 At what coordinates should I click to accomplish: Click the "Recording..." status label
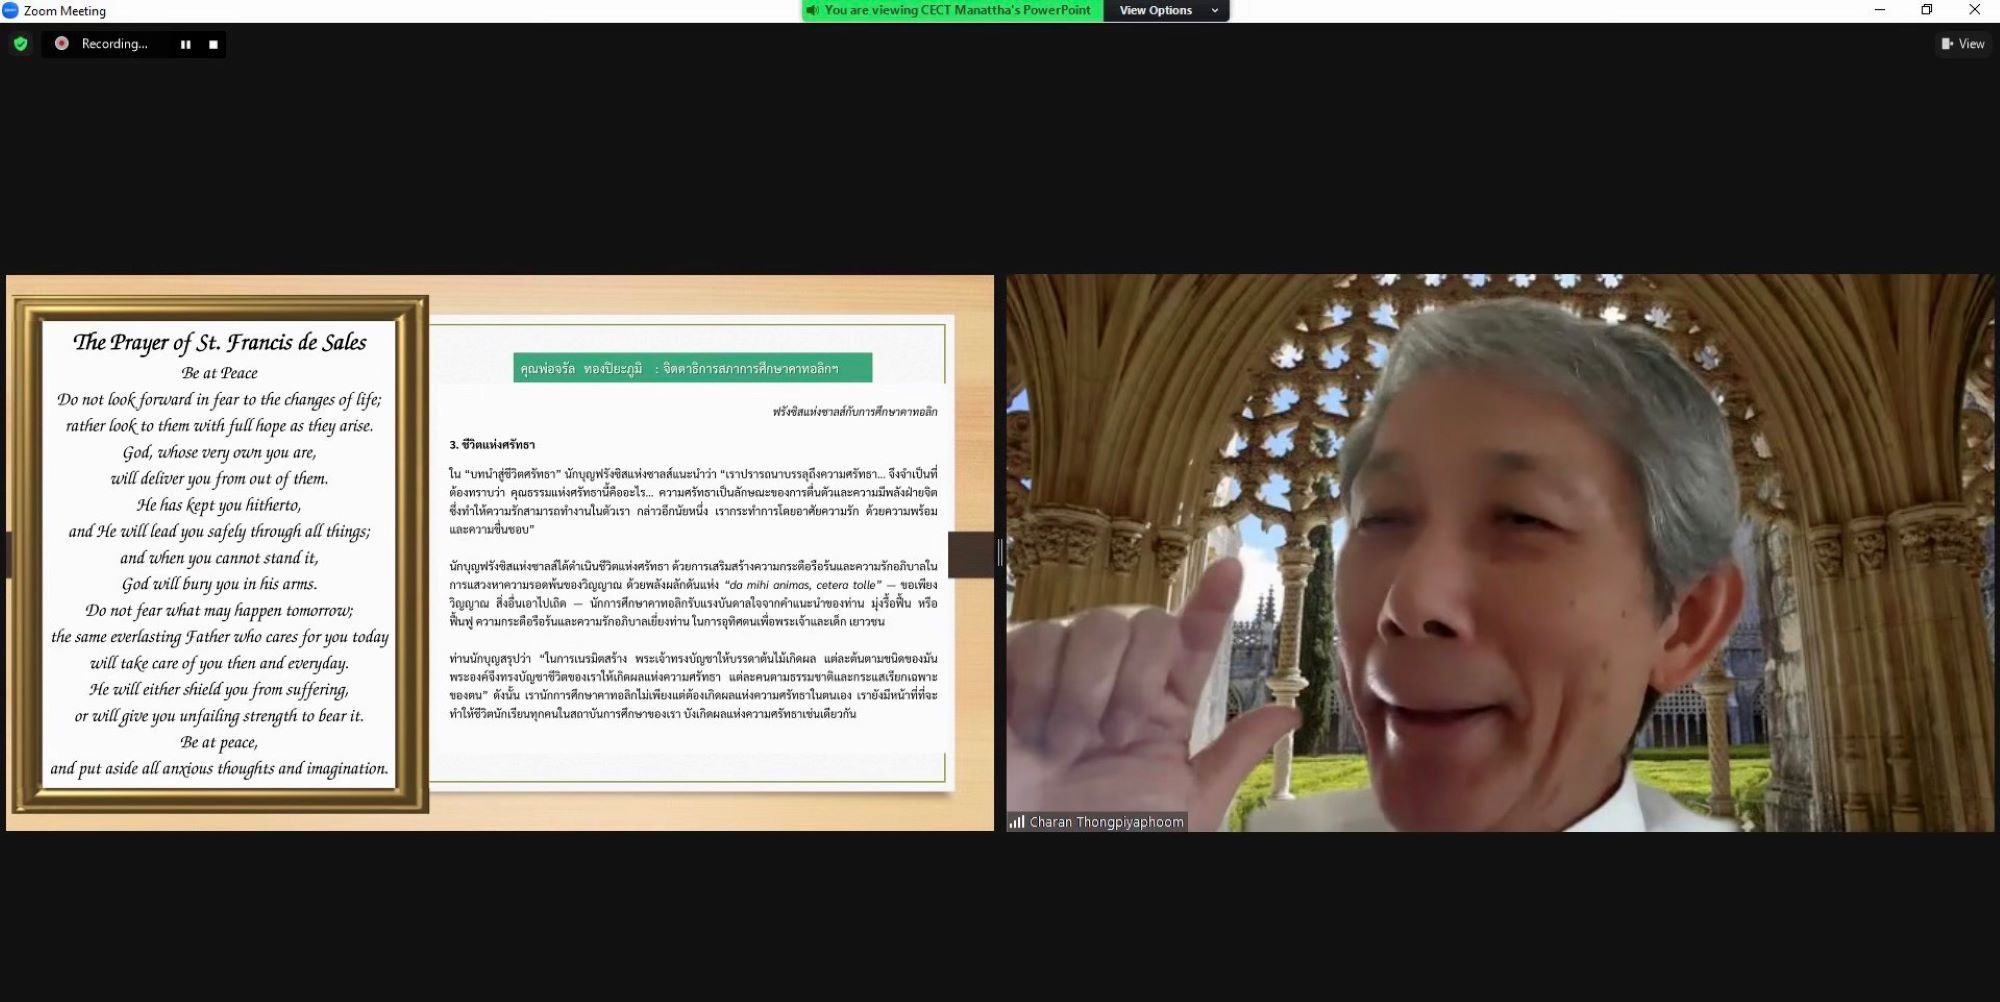(114, 44)
